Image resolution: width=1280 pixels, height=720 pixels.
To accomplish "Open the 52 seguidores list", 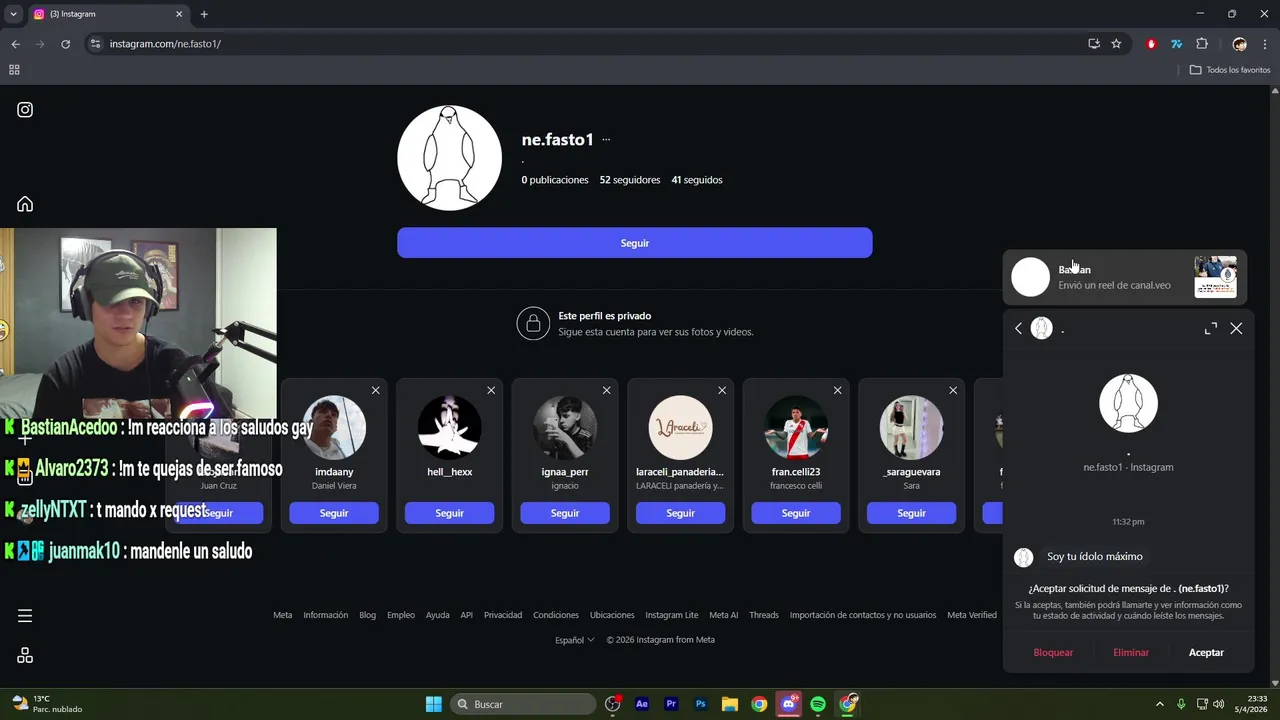I will pyautogui.click(x=630, y=180).
